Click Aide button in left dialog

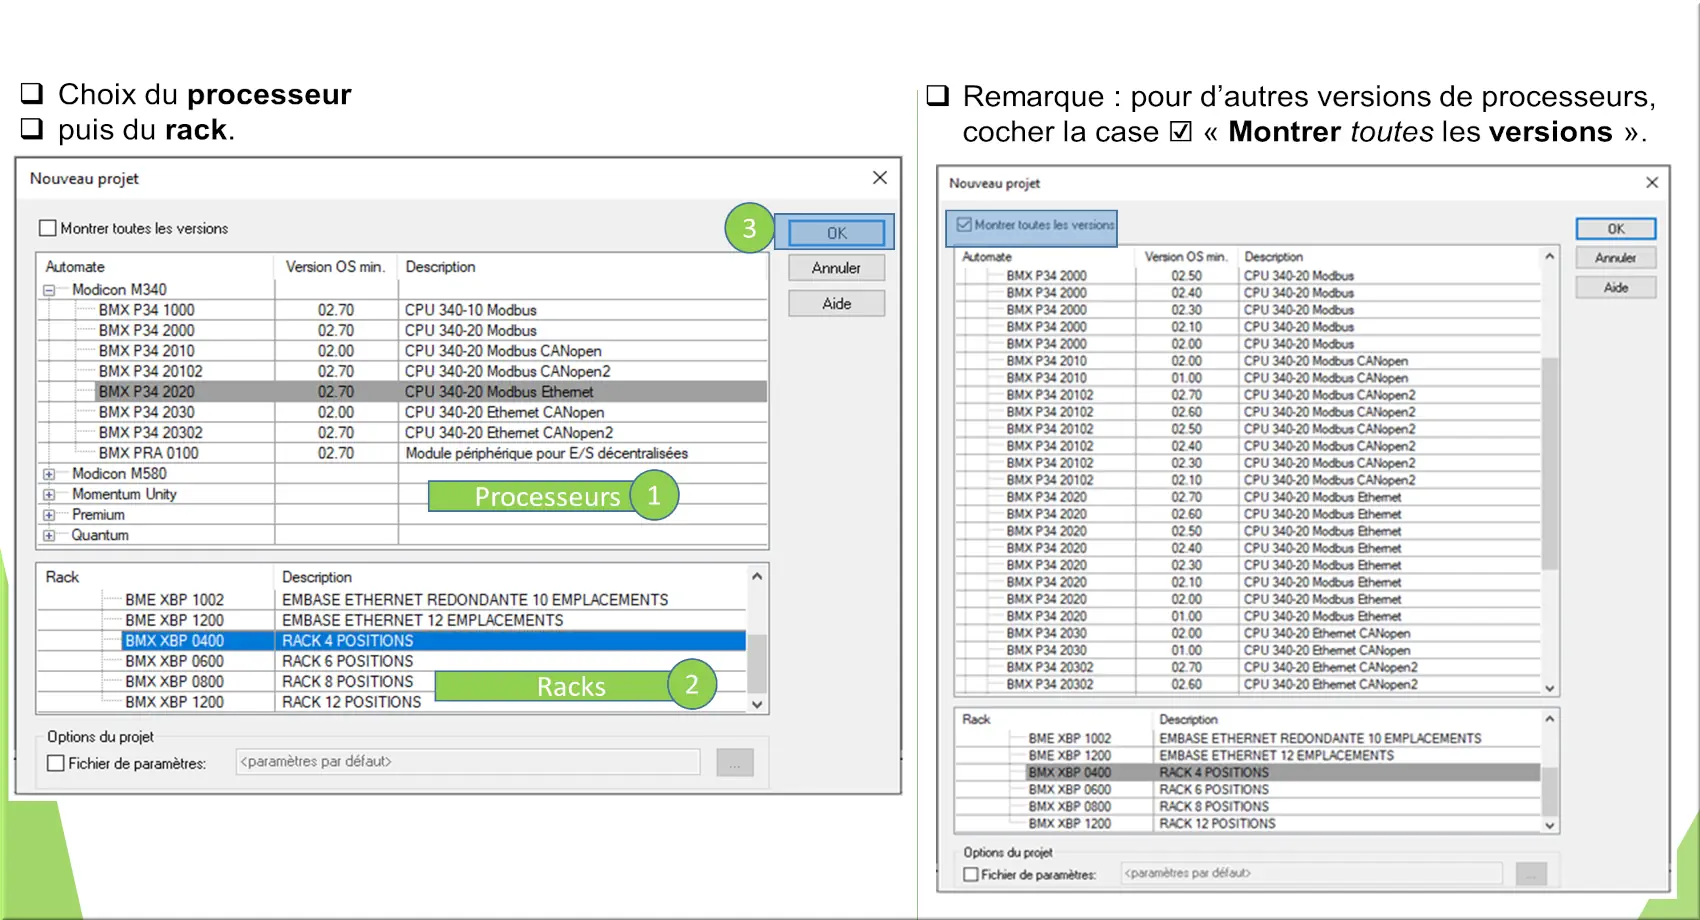(836, 304)
